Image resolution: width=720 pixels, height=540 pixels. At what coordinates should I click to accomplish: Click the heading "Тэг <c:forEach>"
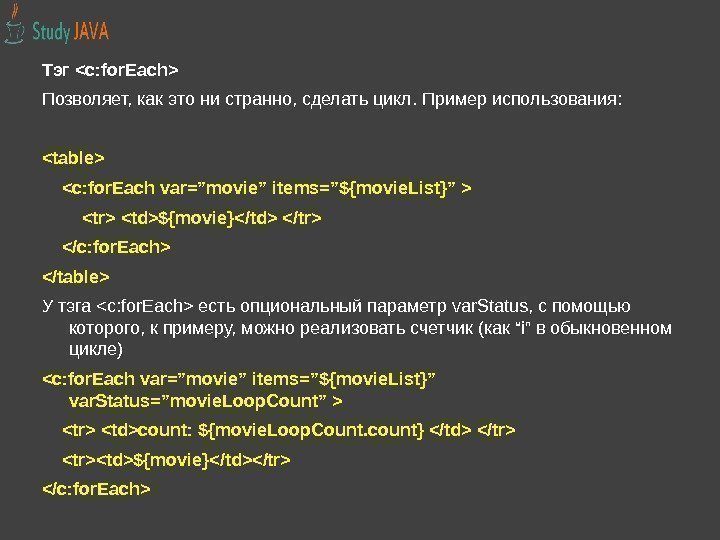[109, 69]
